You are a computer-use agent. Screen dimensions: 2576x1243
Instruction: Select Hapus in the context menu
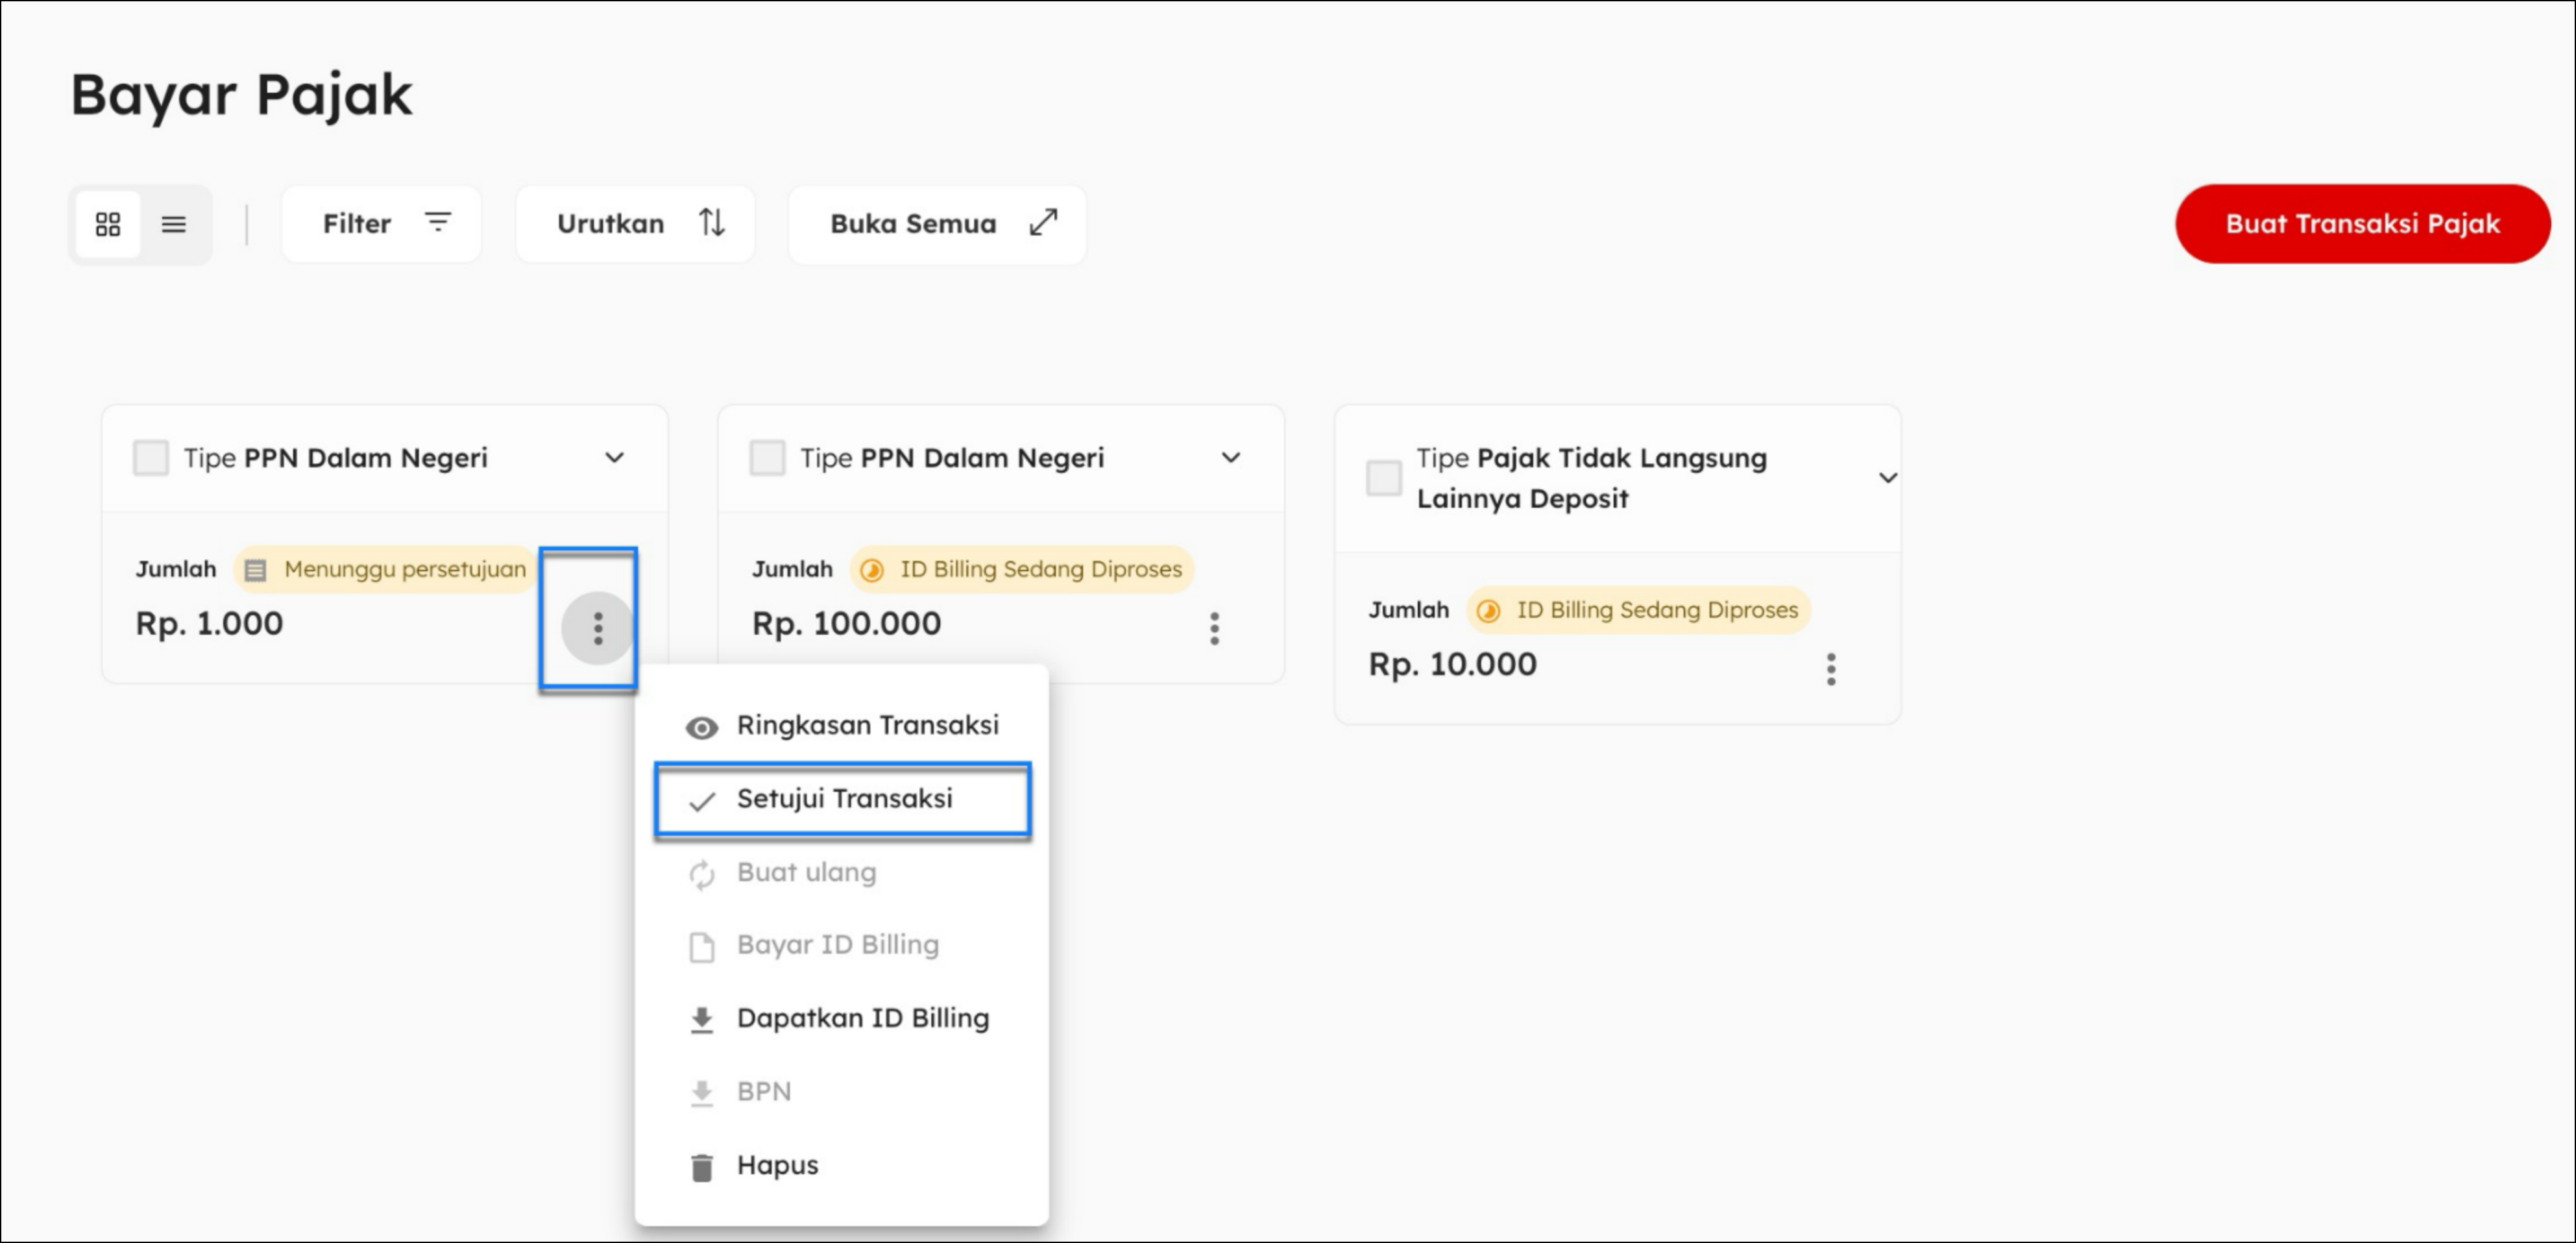coord(777,1165)
